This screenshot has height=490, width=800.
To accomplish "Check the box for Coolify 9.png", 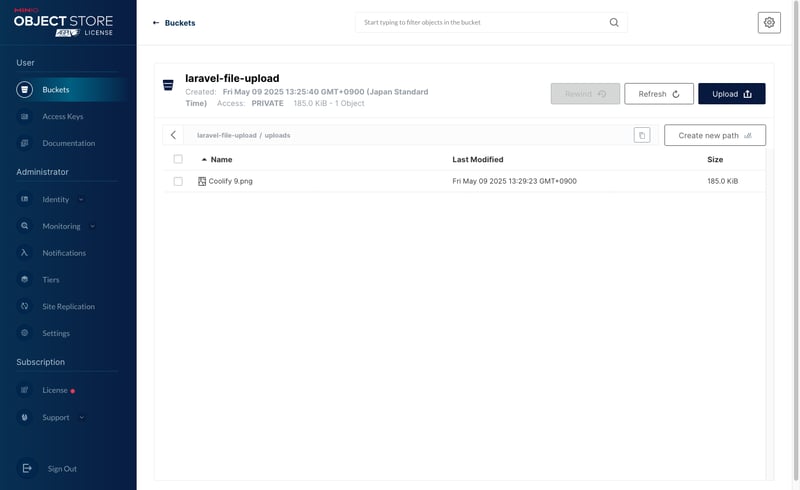I will coord(178,181).
